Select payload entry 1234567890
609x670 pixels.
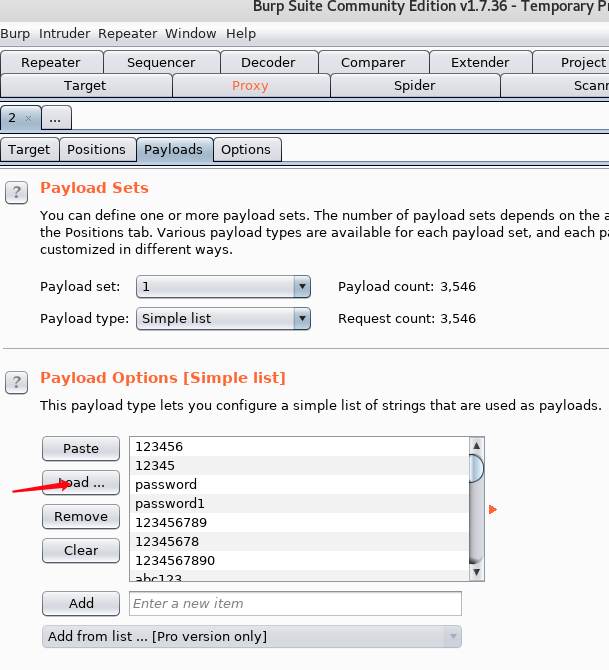(x=299, y=560)
